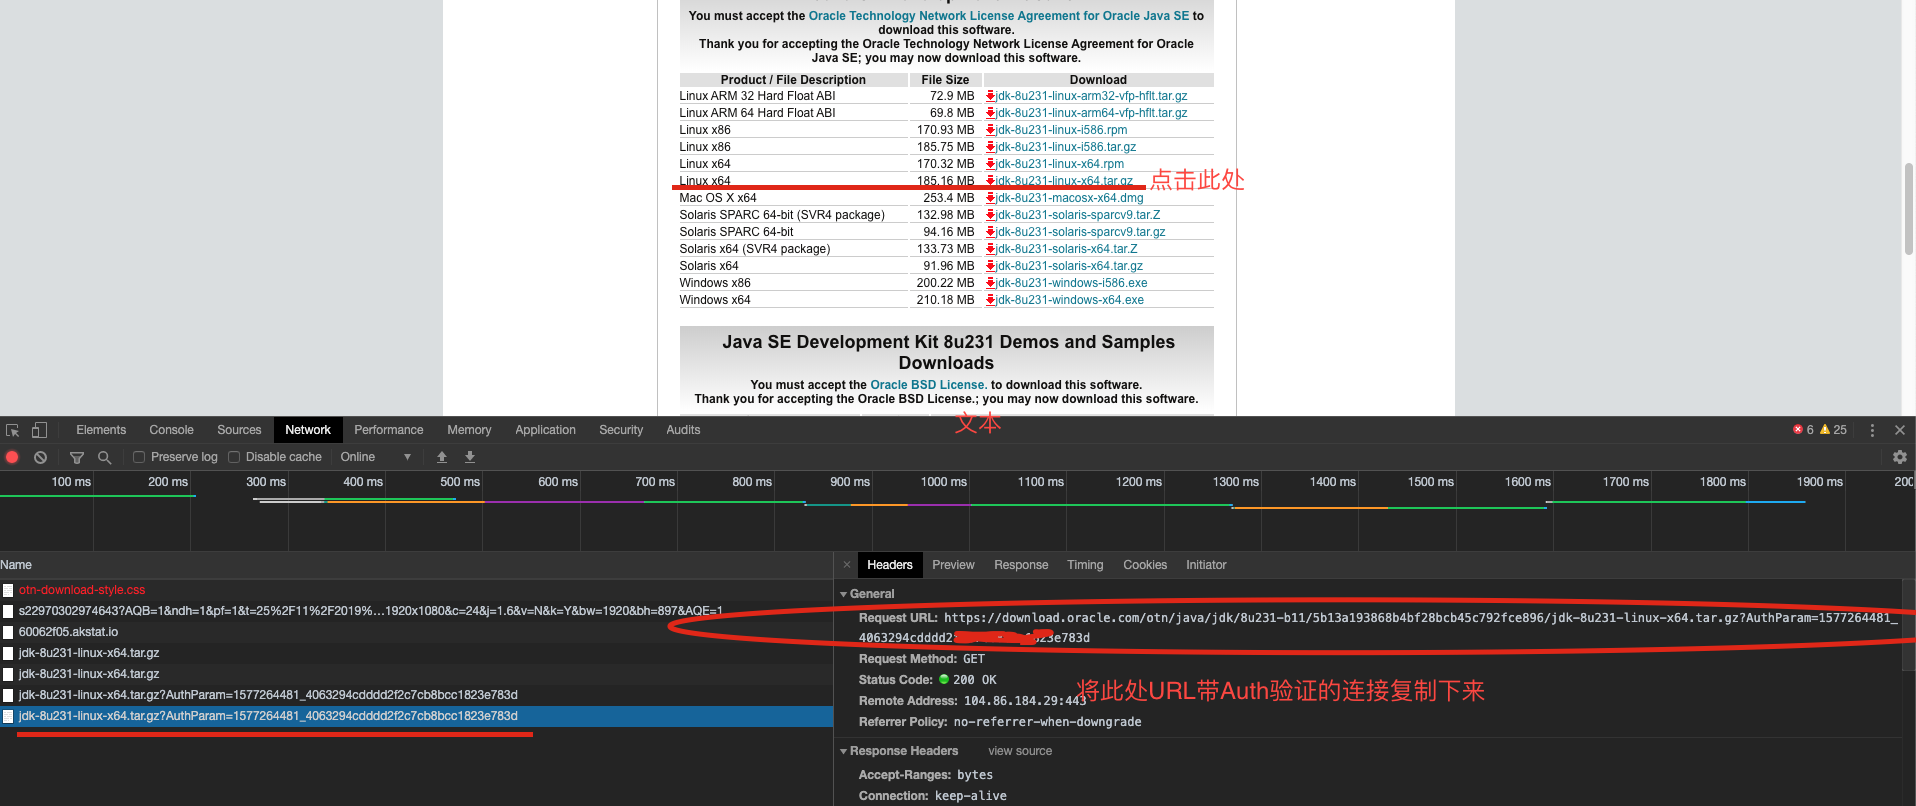Click download icon beside jdk-8u231-windows-x64.exe
This screenshot has width=1916, height=806.
point(990,300)
